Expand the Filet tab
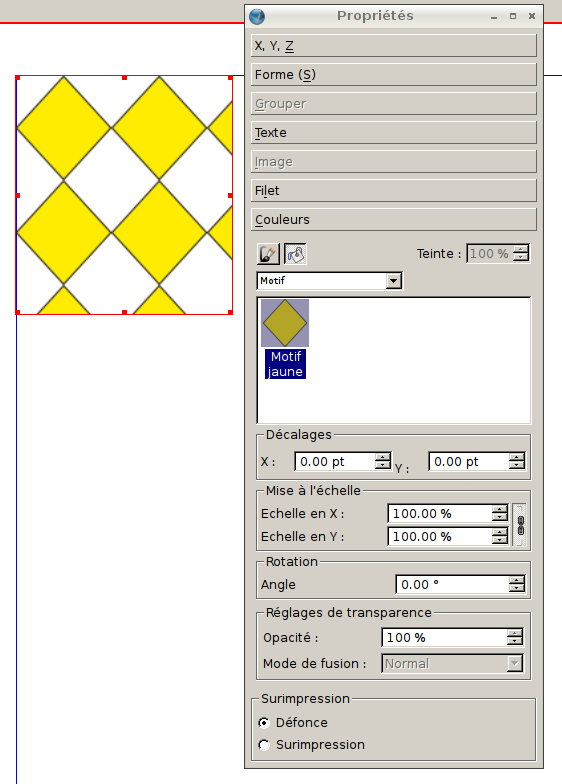562x784 pixels. [x=394, y=190]
